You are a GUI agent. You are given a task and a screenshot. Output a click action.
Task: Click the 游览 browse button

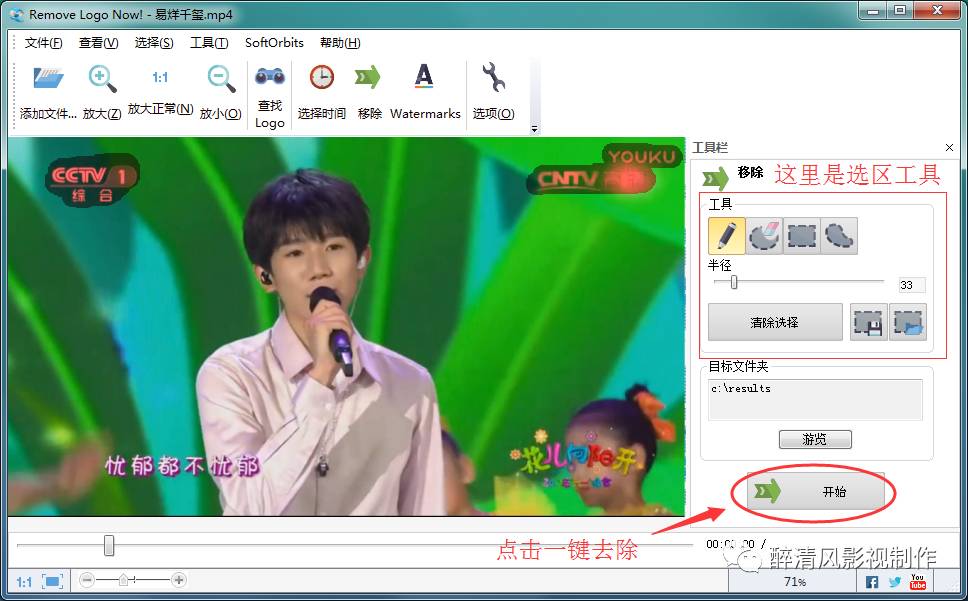[x=815, y=439]
